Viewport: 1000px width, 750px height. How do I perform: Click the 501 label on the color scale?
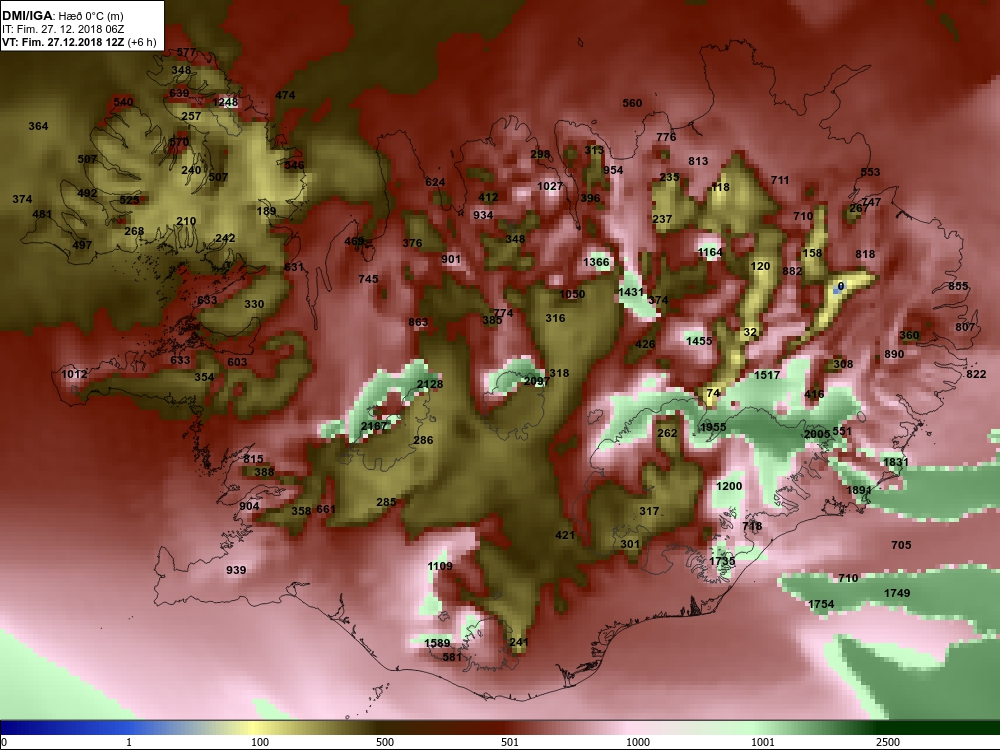click(510, 742)
